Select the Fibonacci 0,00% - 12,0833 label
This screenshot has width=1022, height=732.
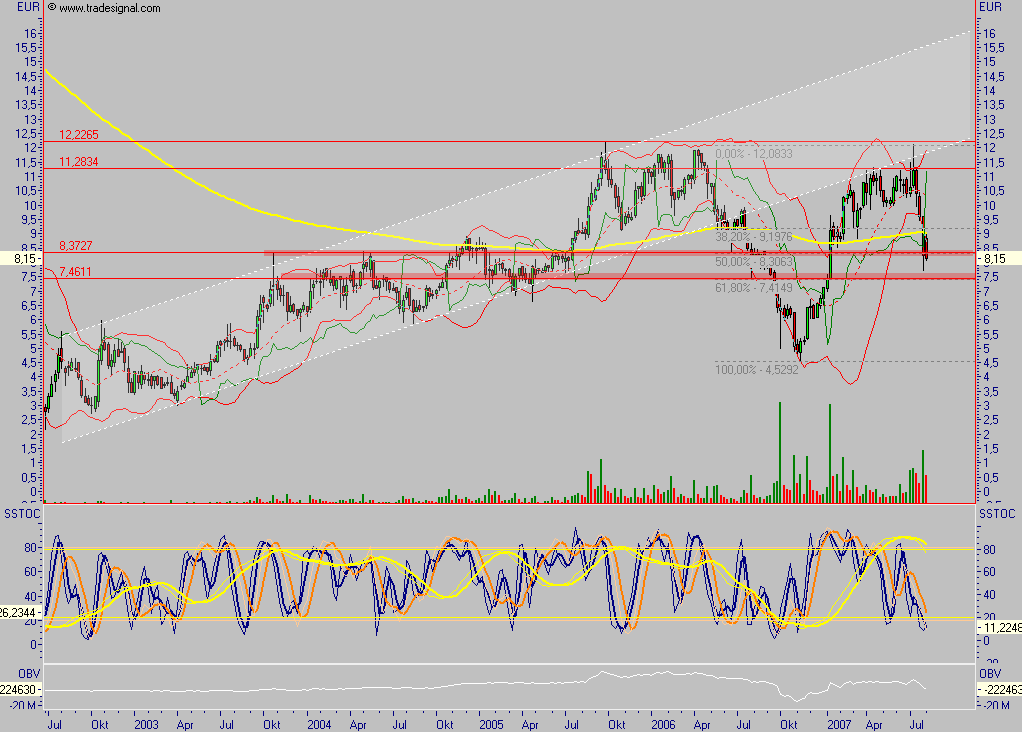[x=764, y=155]
